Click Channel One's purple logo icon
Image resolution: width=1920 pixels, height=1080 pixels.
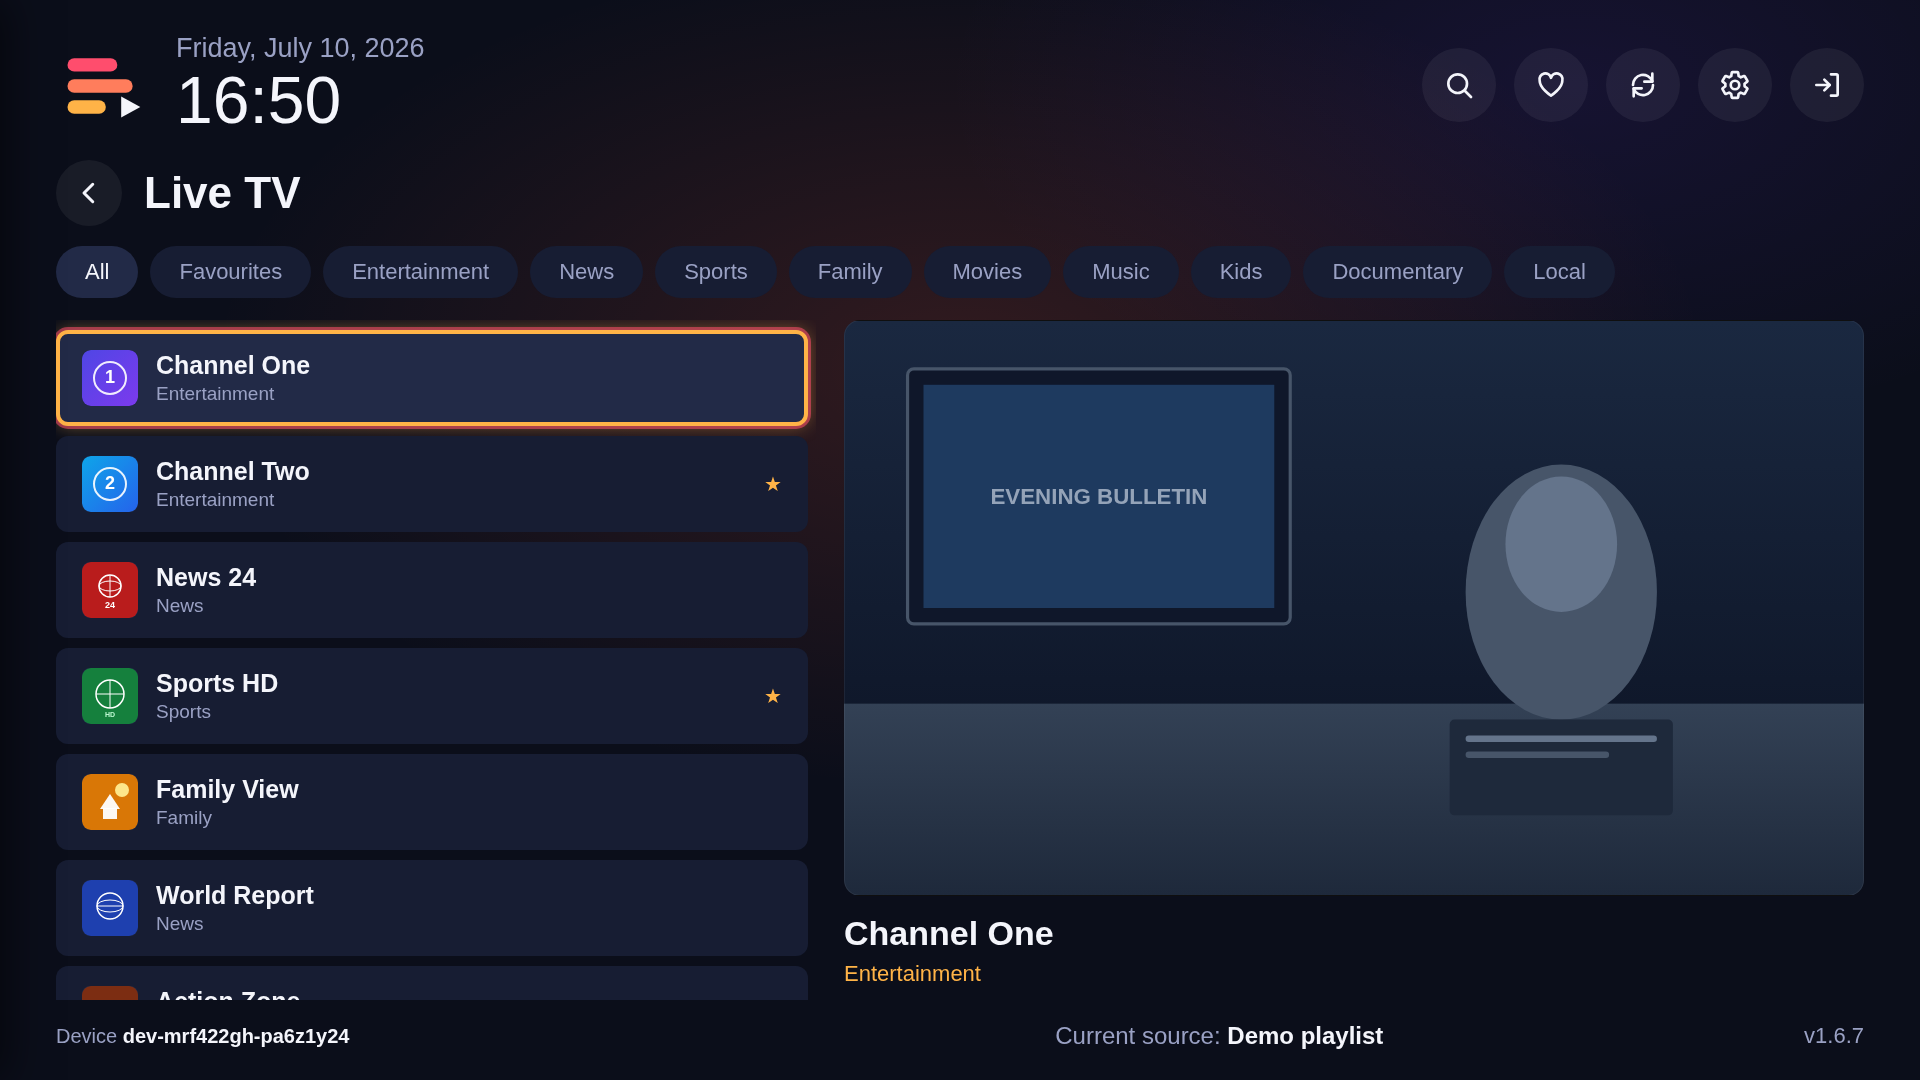pyautogui.click(x=110, y=378)
